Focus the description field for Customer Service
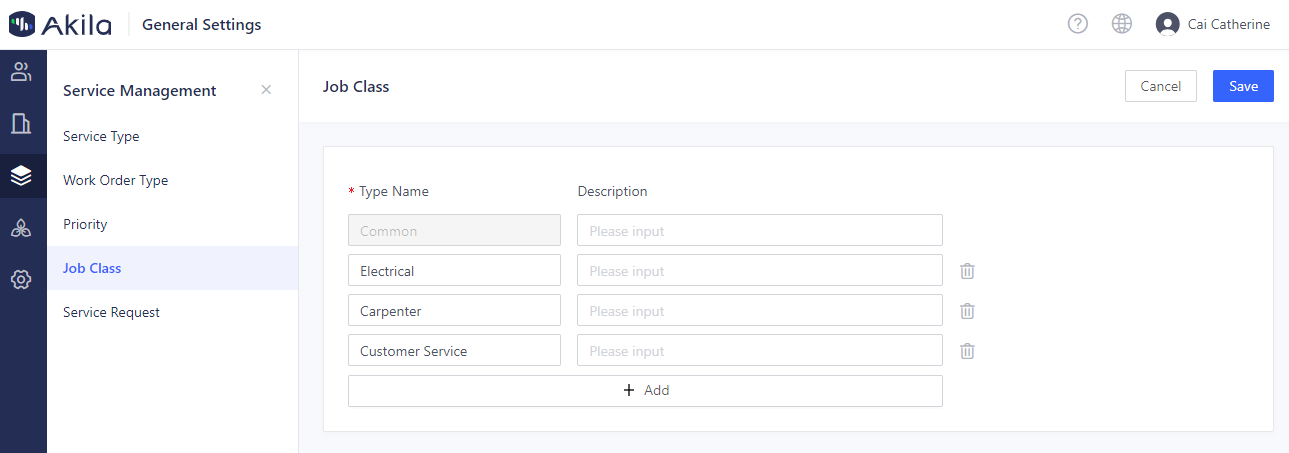Image resolution: width=1289 pixels, height=453 pixels. pos(760,350)
